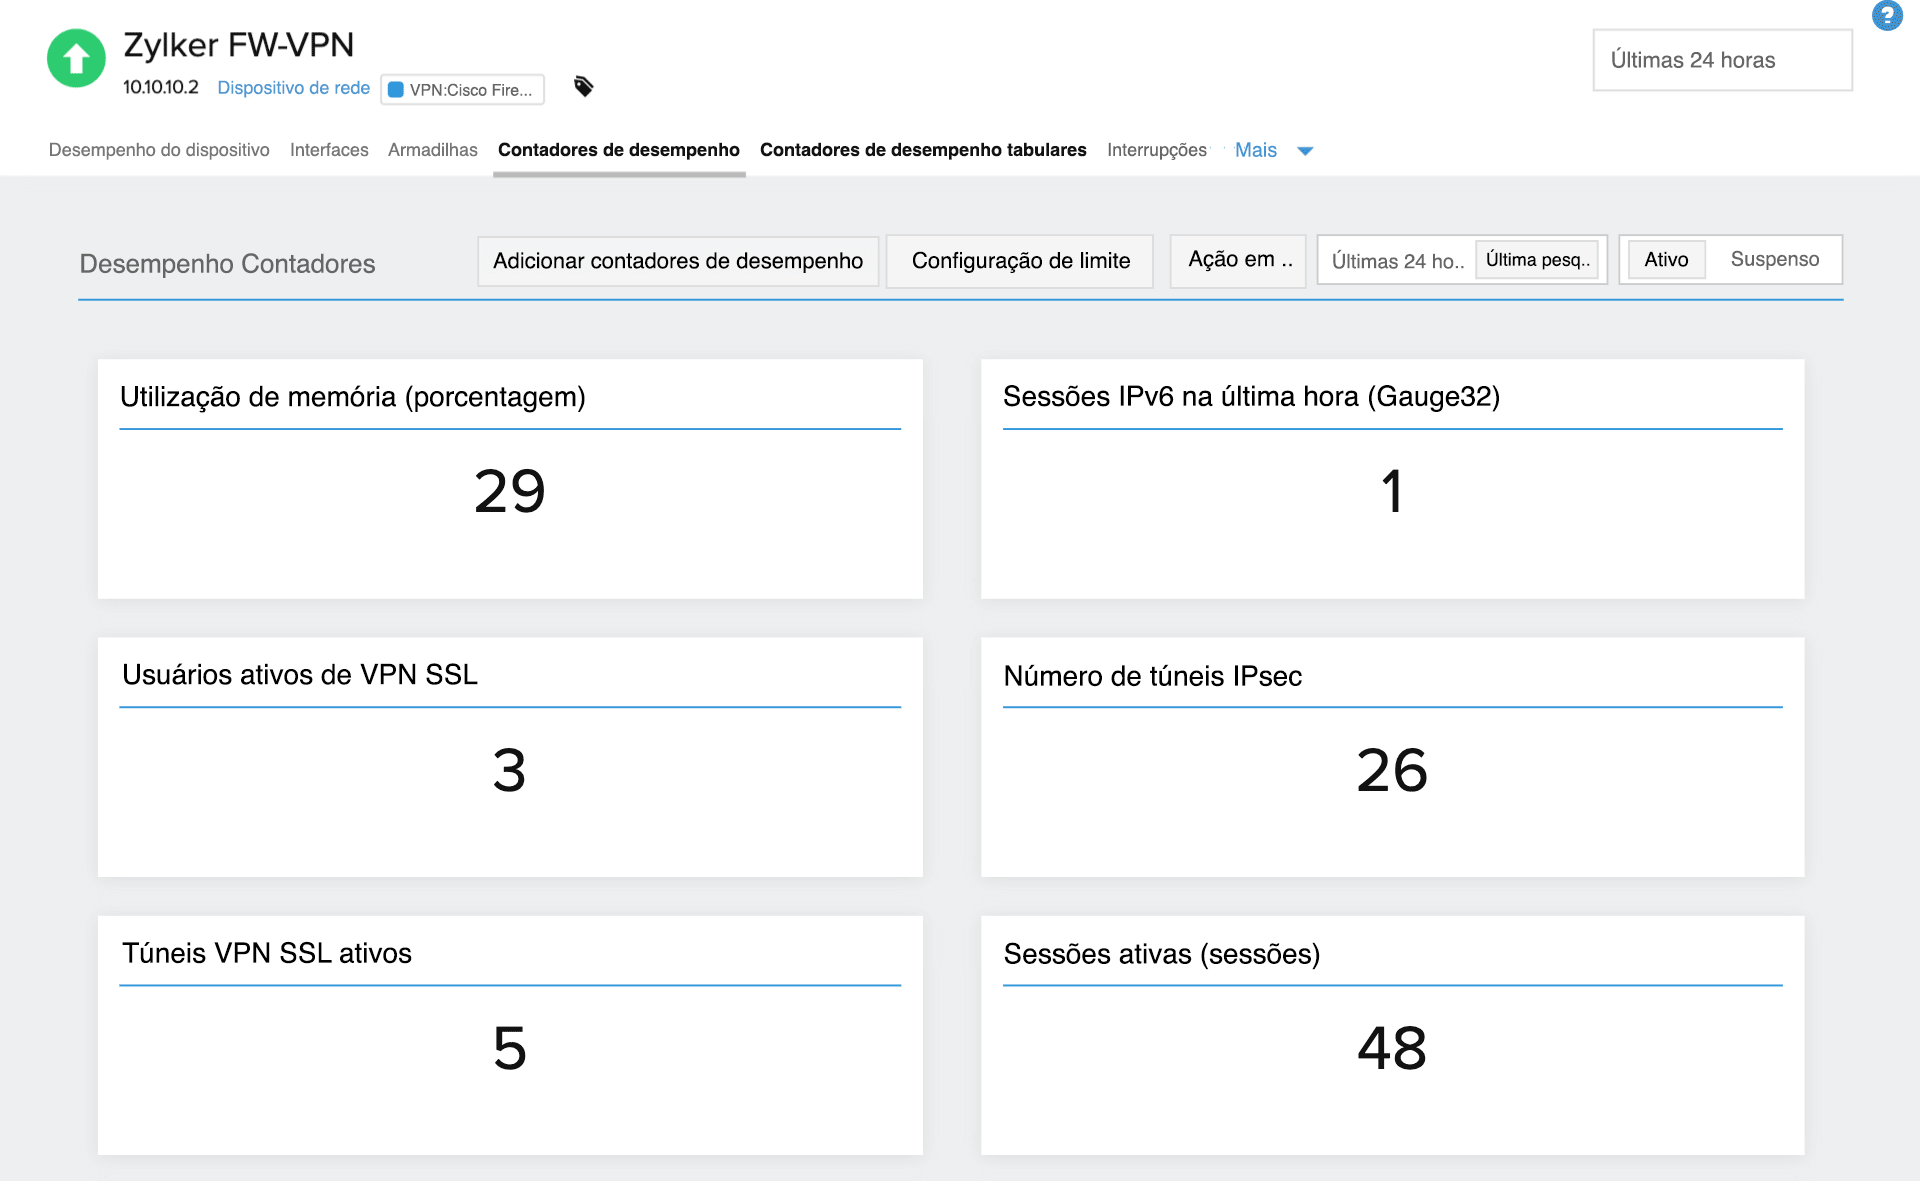This screenshot has width=1920, height=1181.
Task: Open Configuração de limite
Action: [1019, 261]
